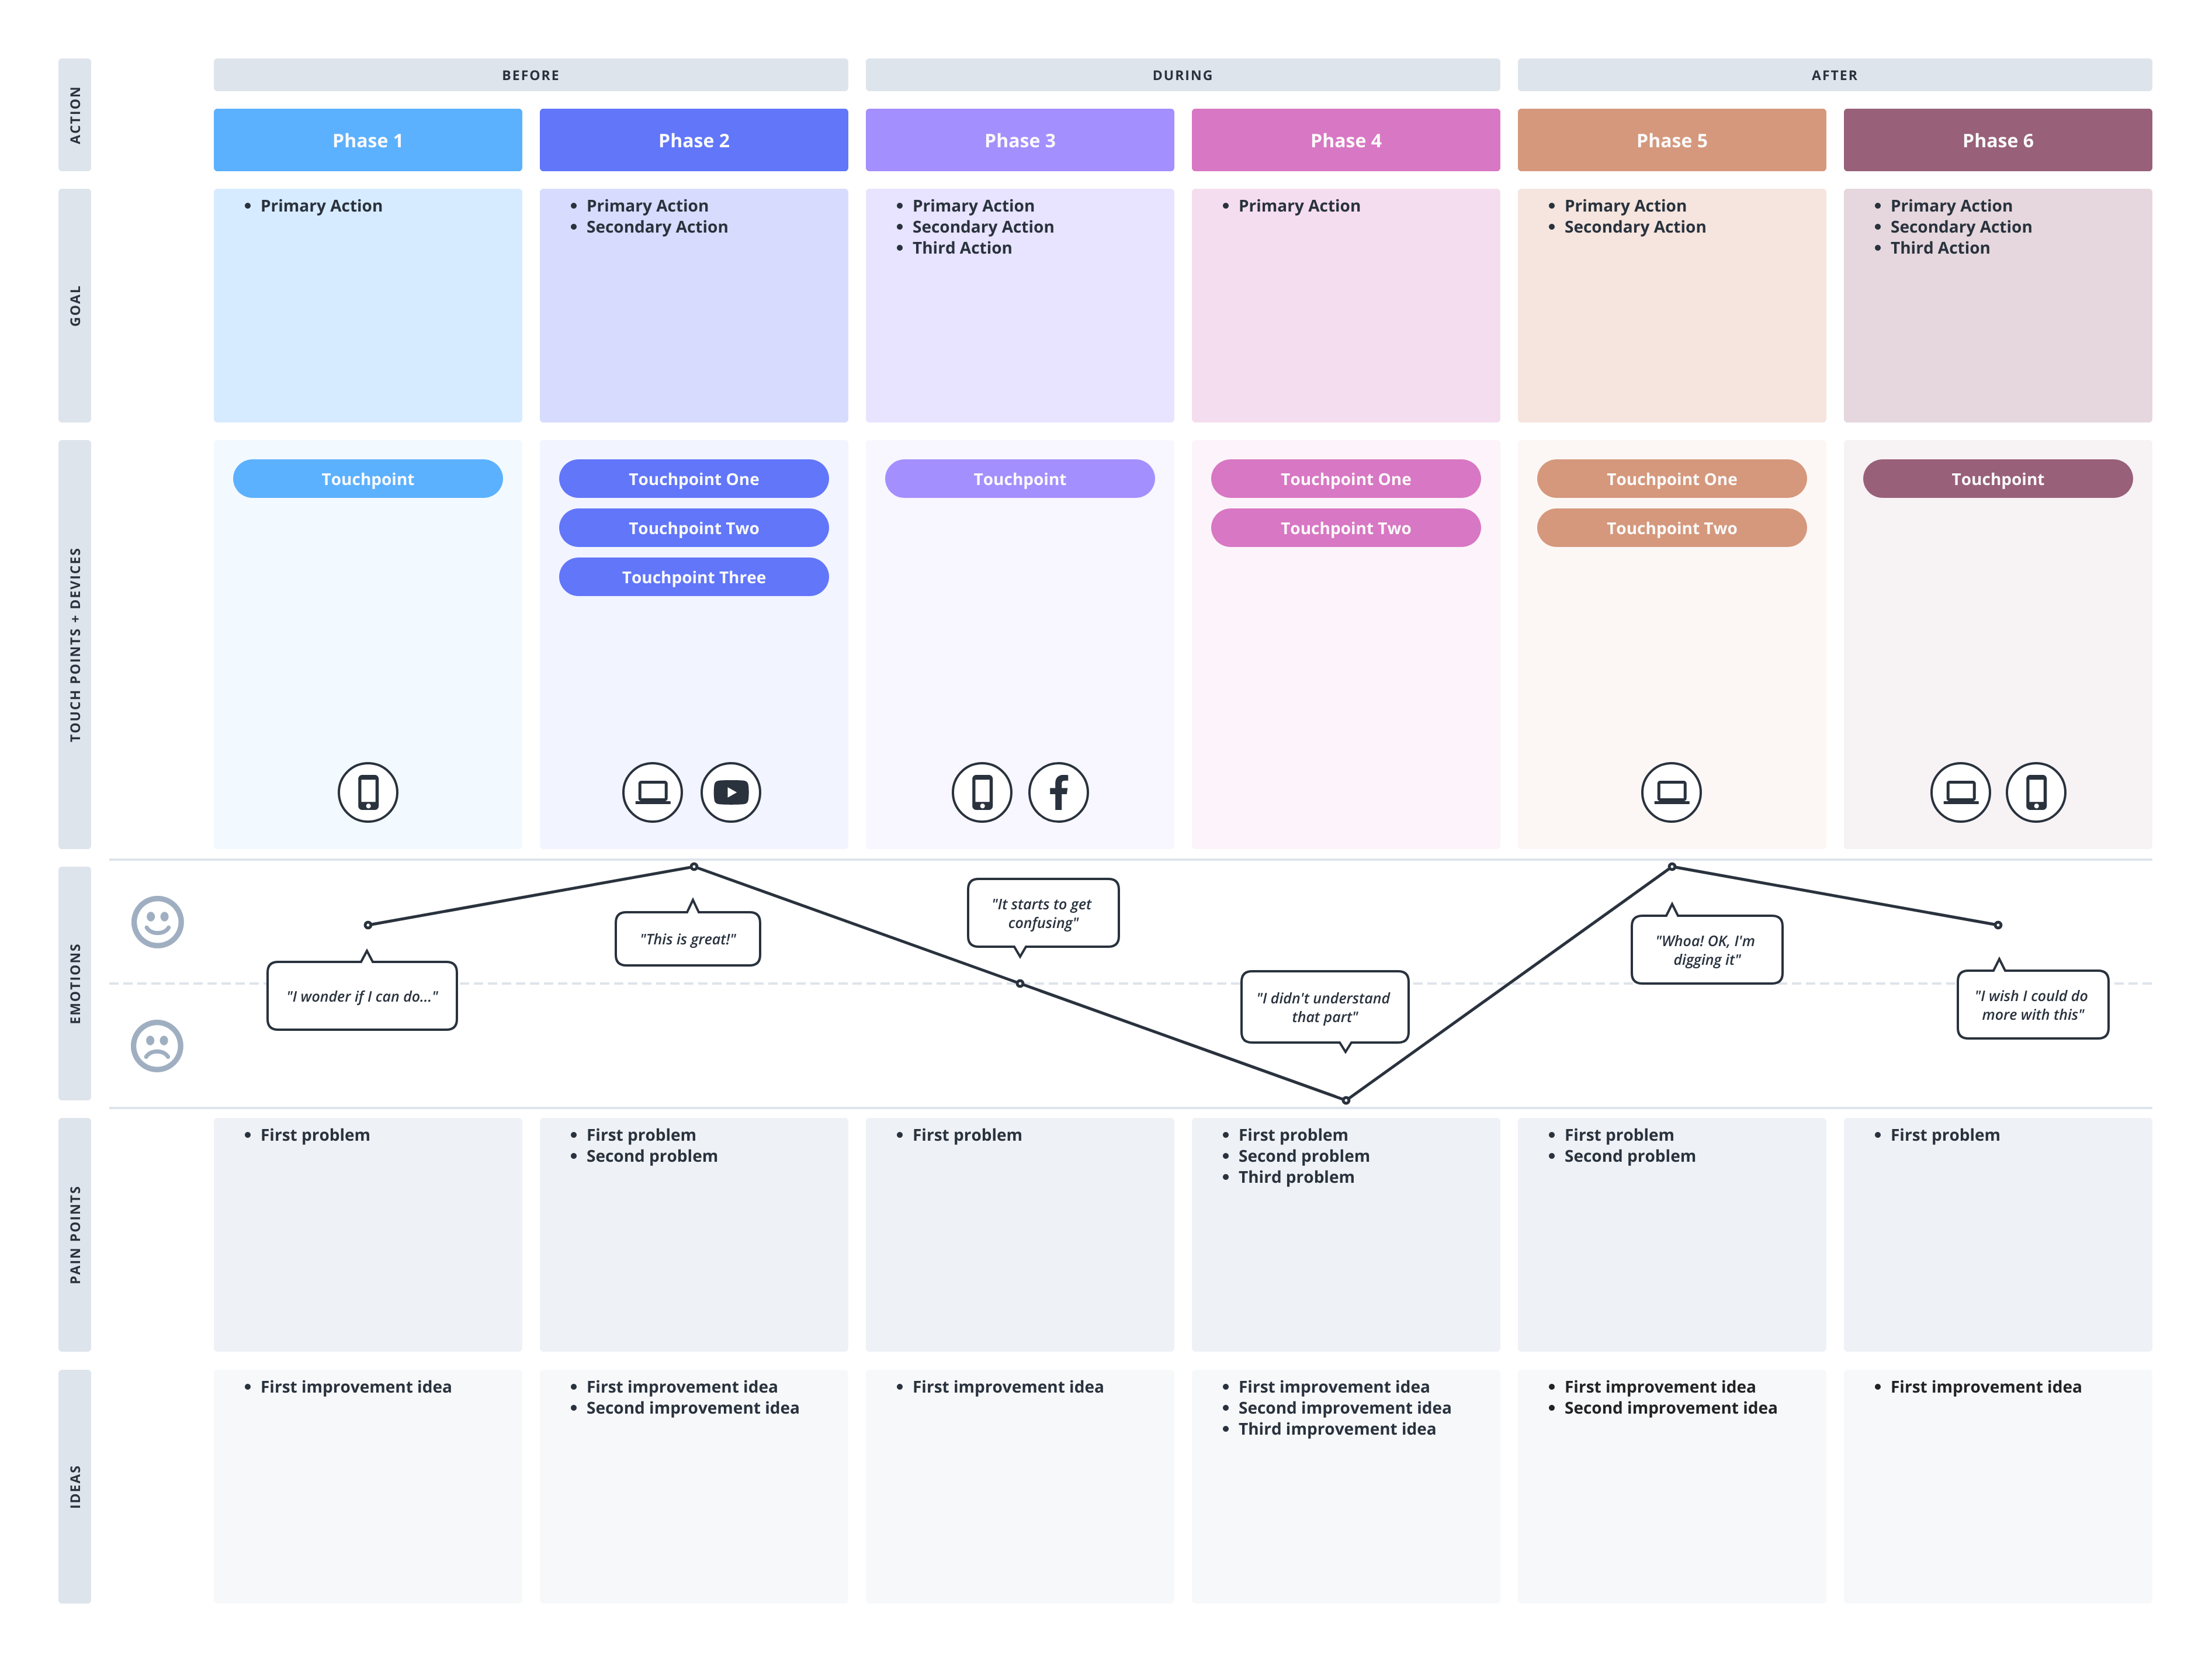Click "Primary Action" in the Phase 4 goal
The image size is (2212, 1662).
[1299, 206]
